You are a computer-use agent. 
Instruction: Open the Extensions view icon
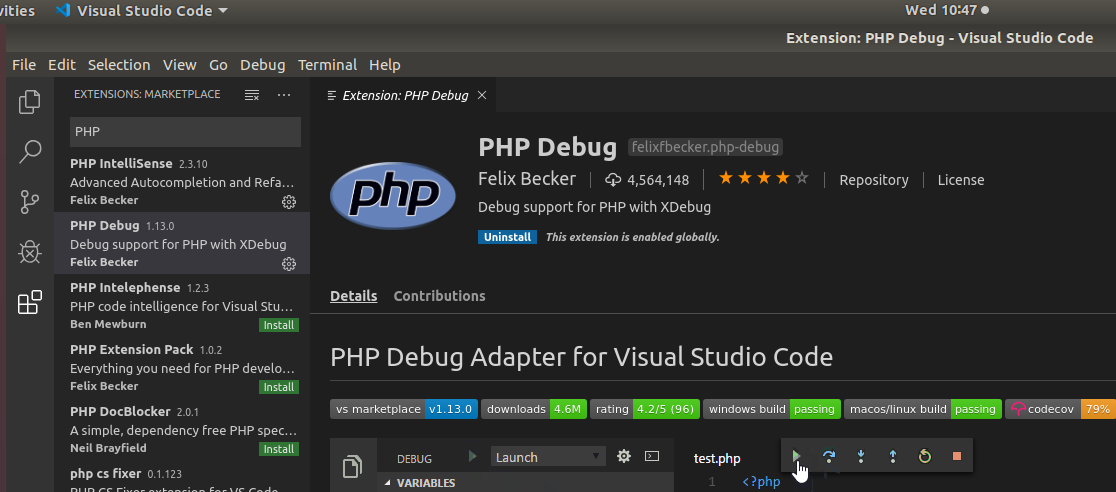coord(29,303)
